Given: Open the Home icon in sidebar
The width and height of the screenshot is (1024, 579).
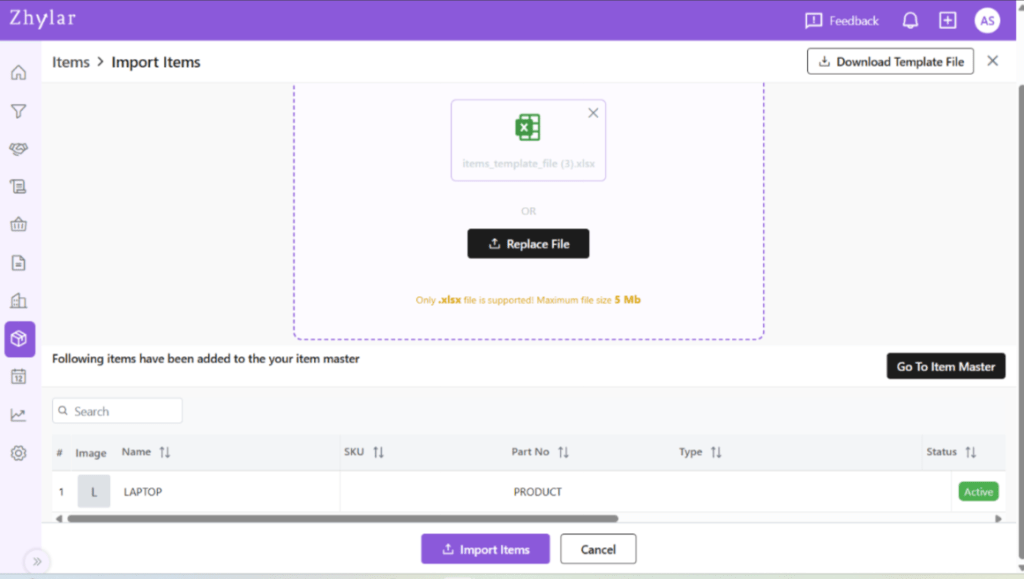Looking at the screenshot, I should point(18,73).
